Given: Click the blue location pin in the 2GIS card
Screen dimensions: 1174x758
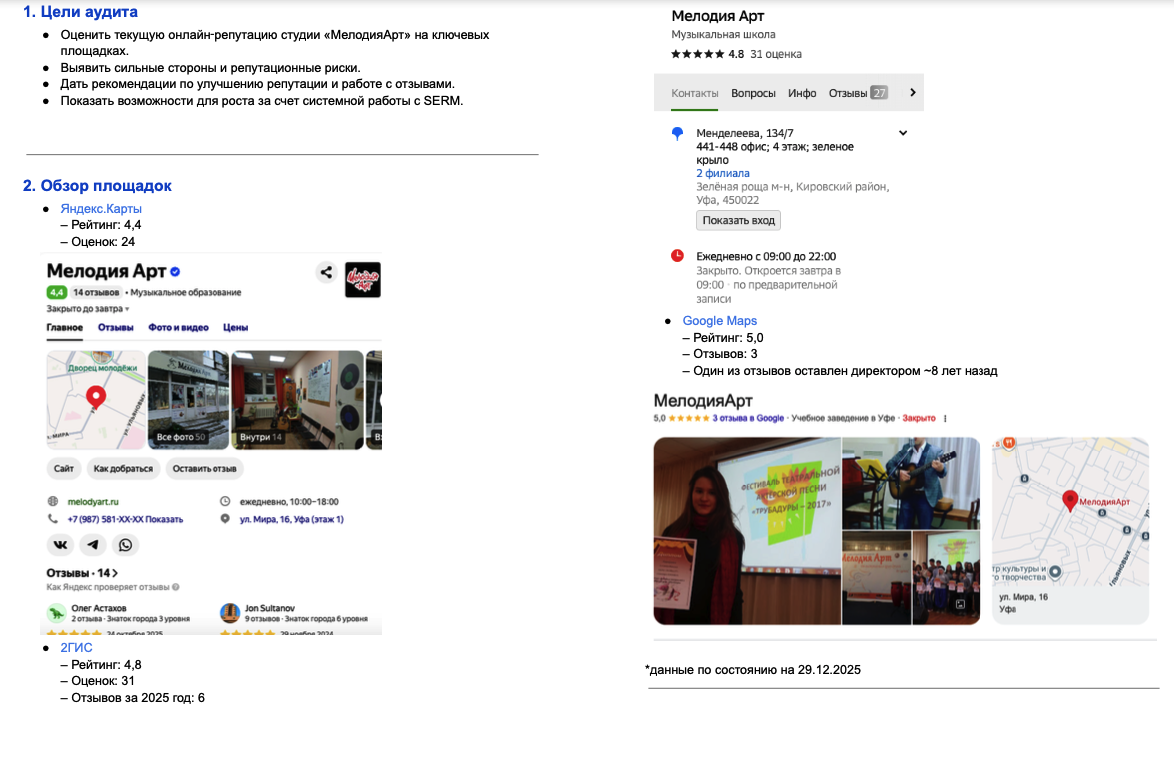Looking at the screenshot, I should click(x=677, y=133).
